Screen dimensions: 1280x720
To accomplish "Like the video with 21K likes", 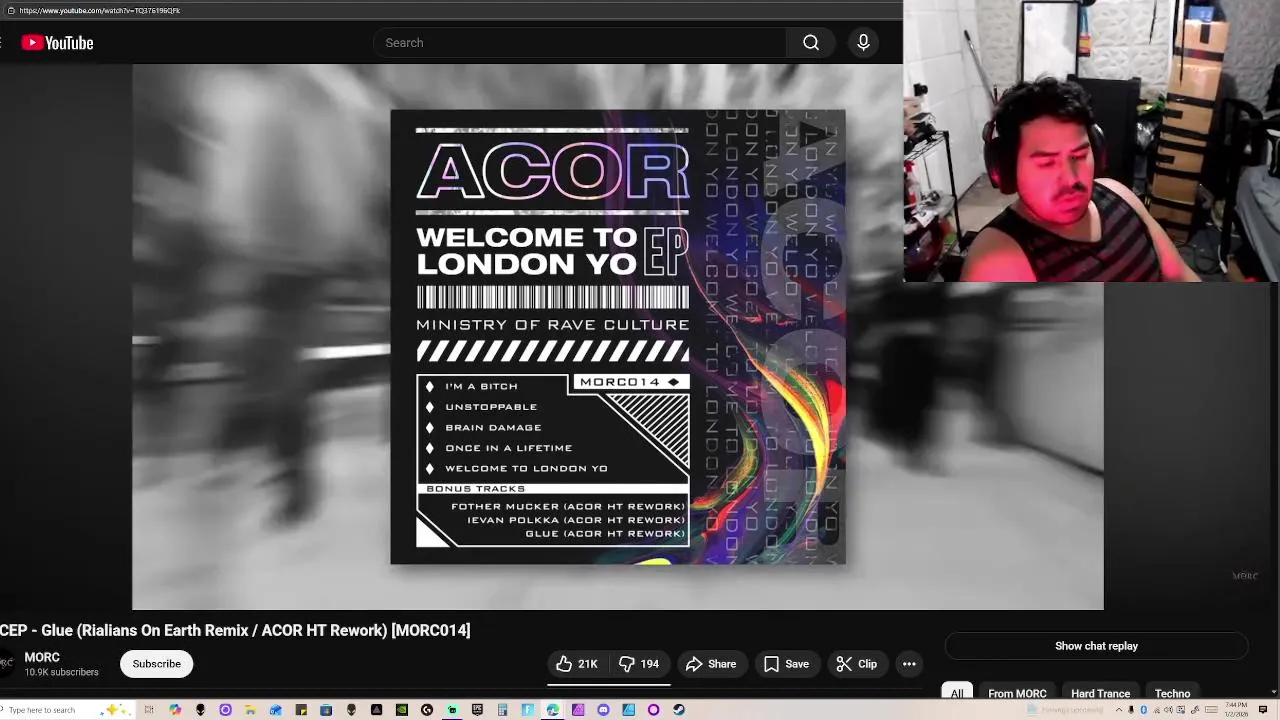I will click(x=576, y=664).
